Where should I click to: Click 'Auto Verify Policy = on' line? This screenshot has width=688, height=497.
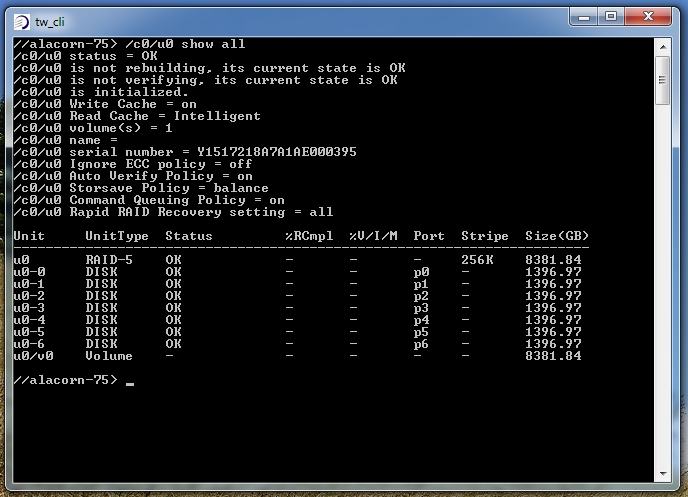click(133, 176)
